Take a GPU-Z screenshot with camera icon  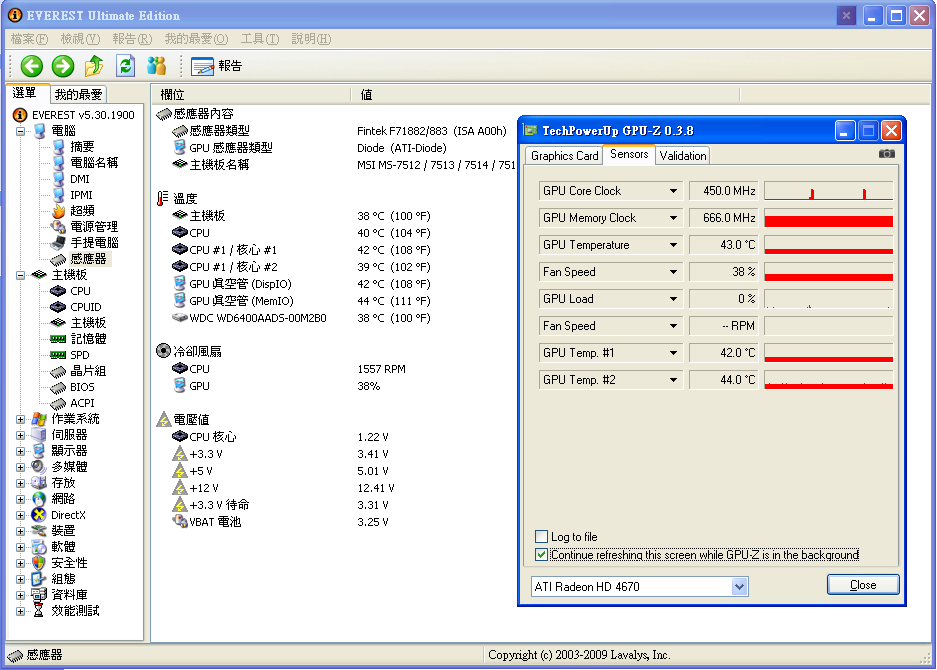[887, 154]
